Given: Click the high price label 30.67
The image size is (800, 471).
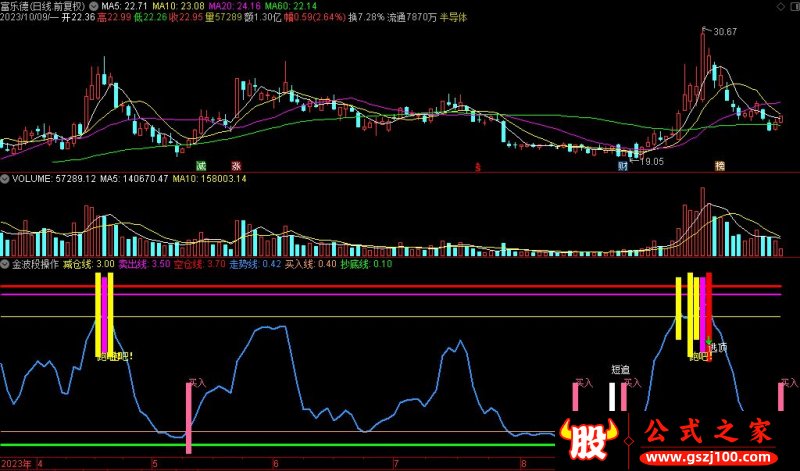Looking at the screenshot, I should point(724,32).
